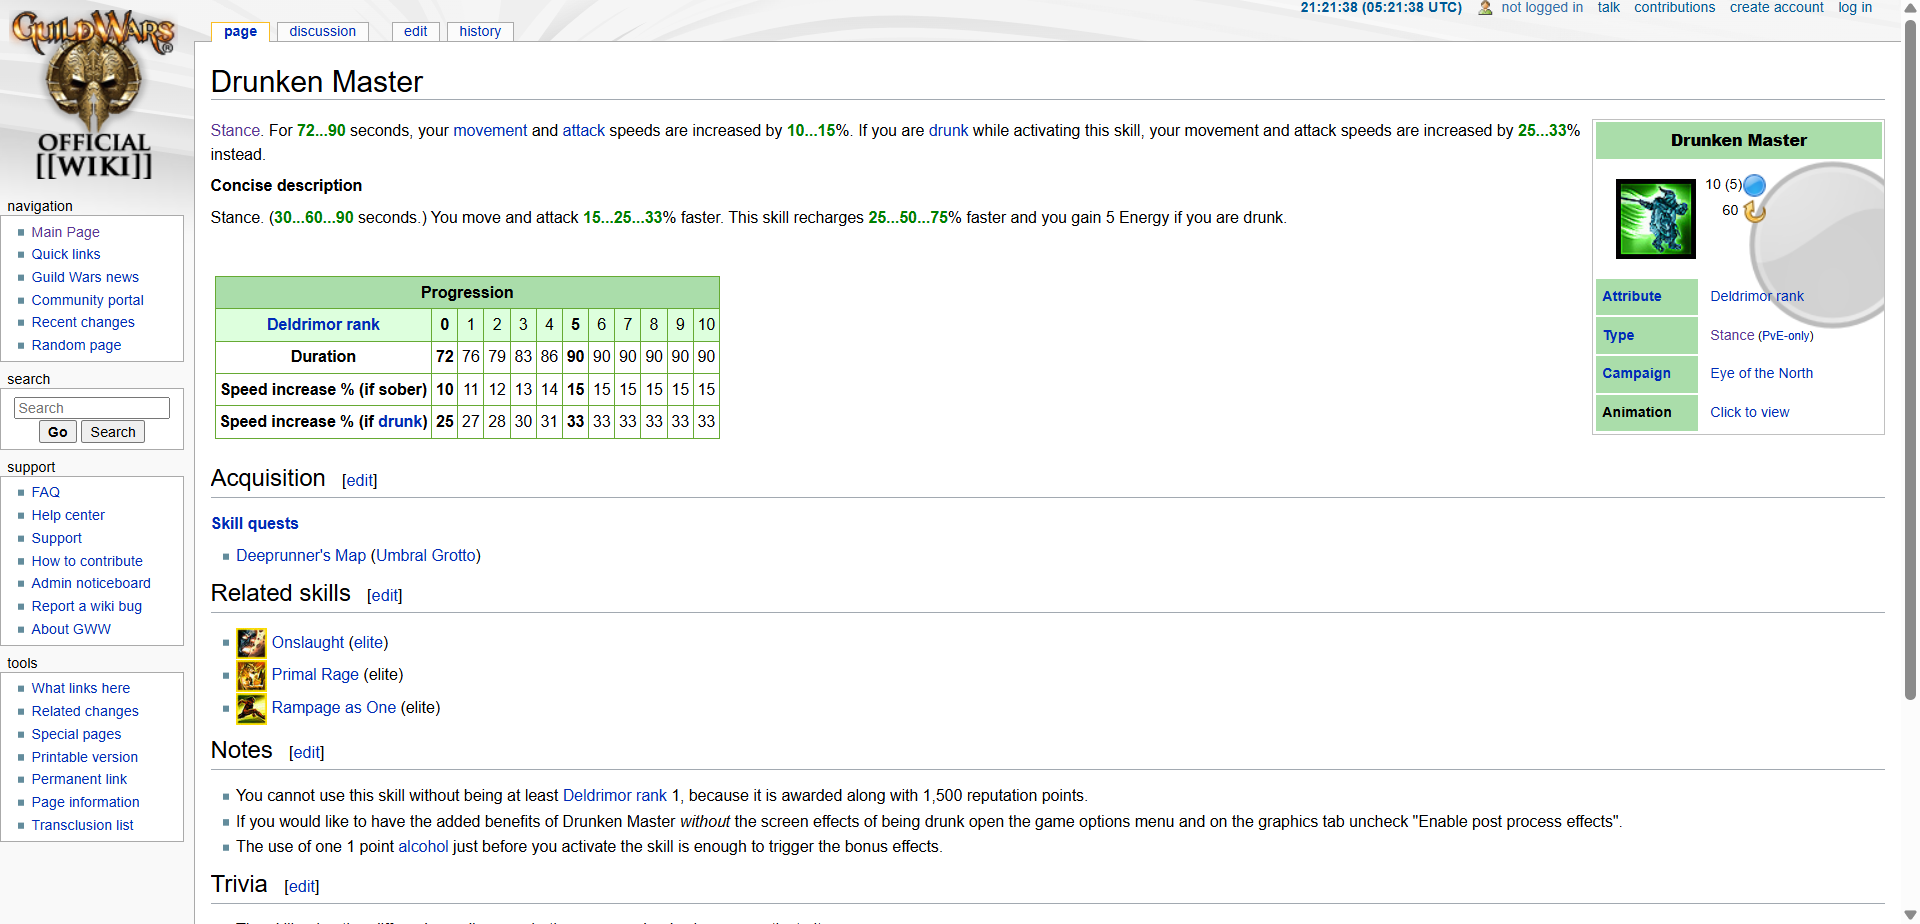The image size is (1920, 924).
Task: Click the attack link in description
Action: point(583,130)
